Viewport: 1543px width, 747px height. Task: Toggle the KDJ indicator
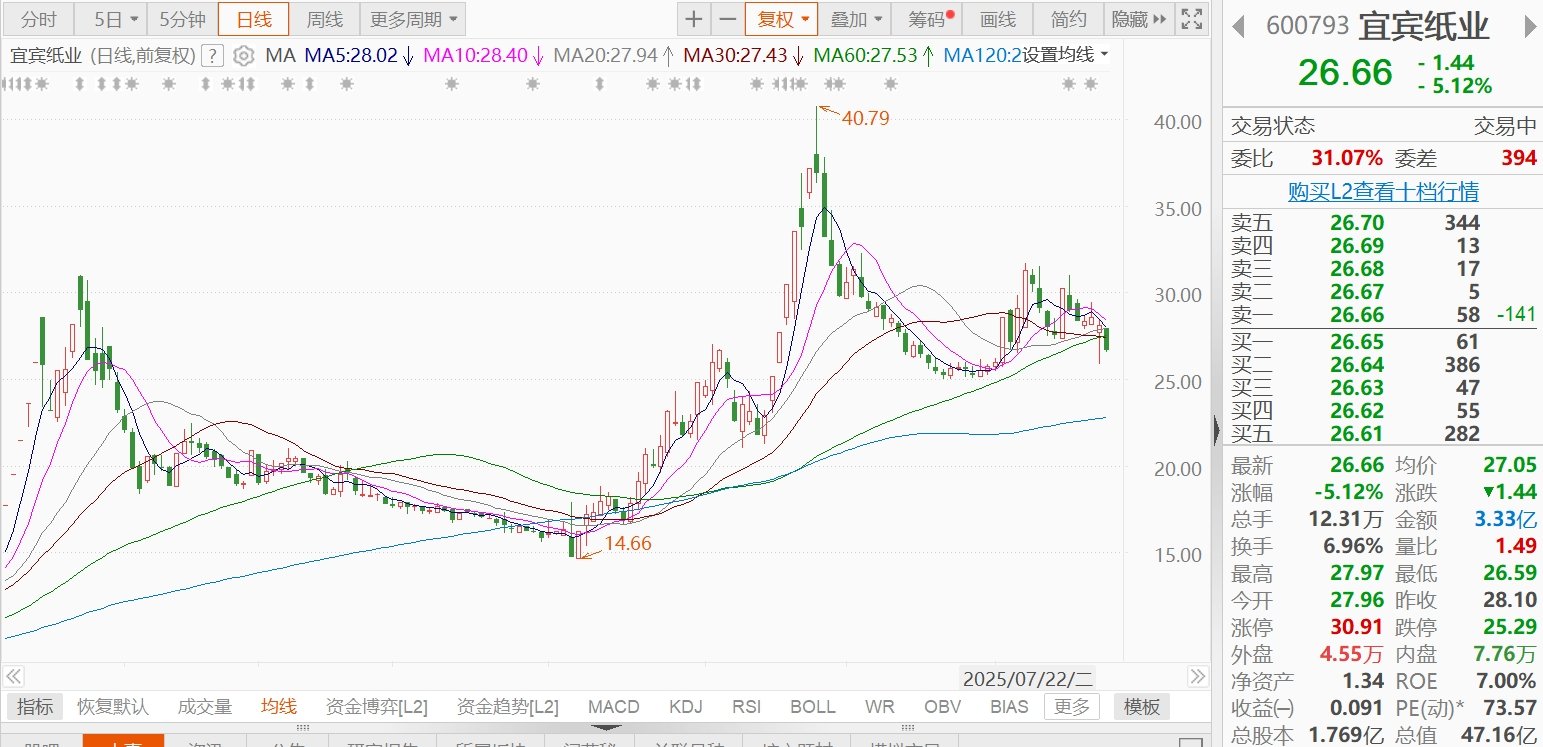tap(686, 707)
